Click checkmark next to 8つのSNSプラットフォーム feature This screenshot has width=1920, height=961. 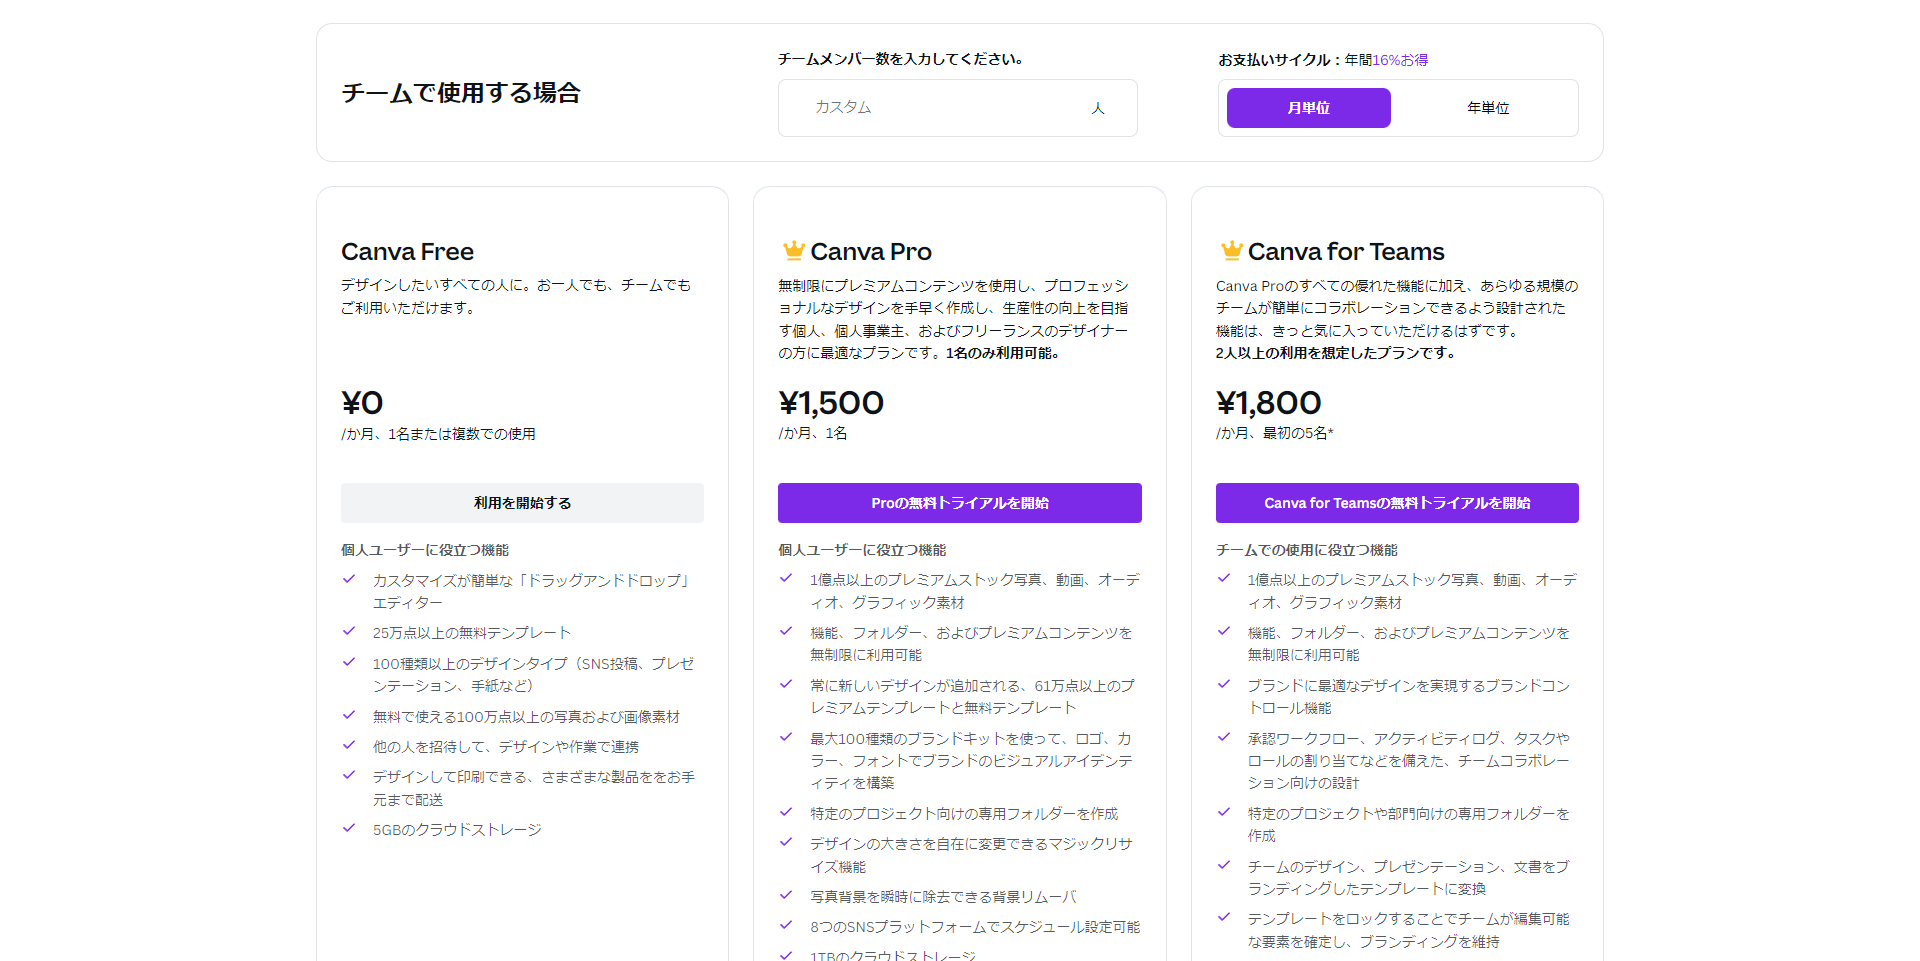[x=786, y=925]
